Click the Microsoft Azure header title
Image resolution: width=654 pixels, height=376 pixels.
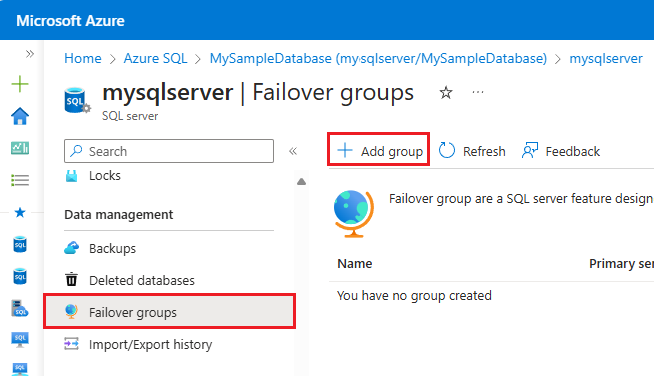pos(70,20)
